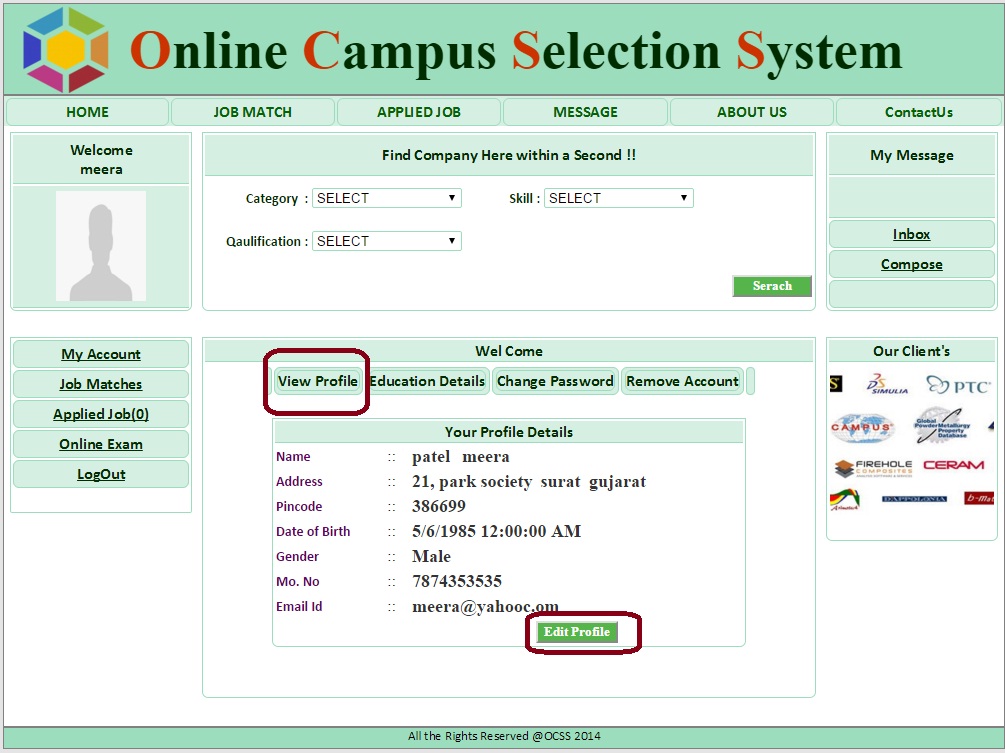Expand the Skill select box

coord(618,198)
